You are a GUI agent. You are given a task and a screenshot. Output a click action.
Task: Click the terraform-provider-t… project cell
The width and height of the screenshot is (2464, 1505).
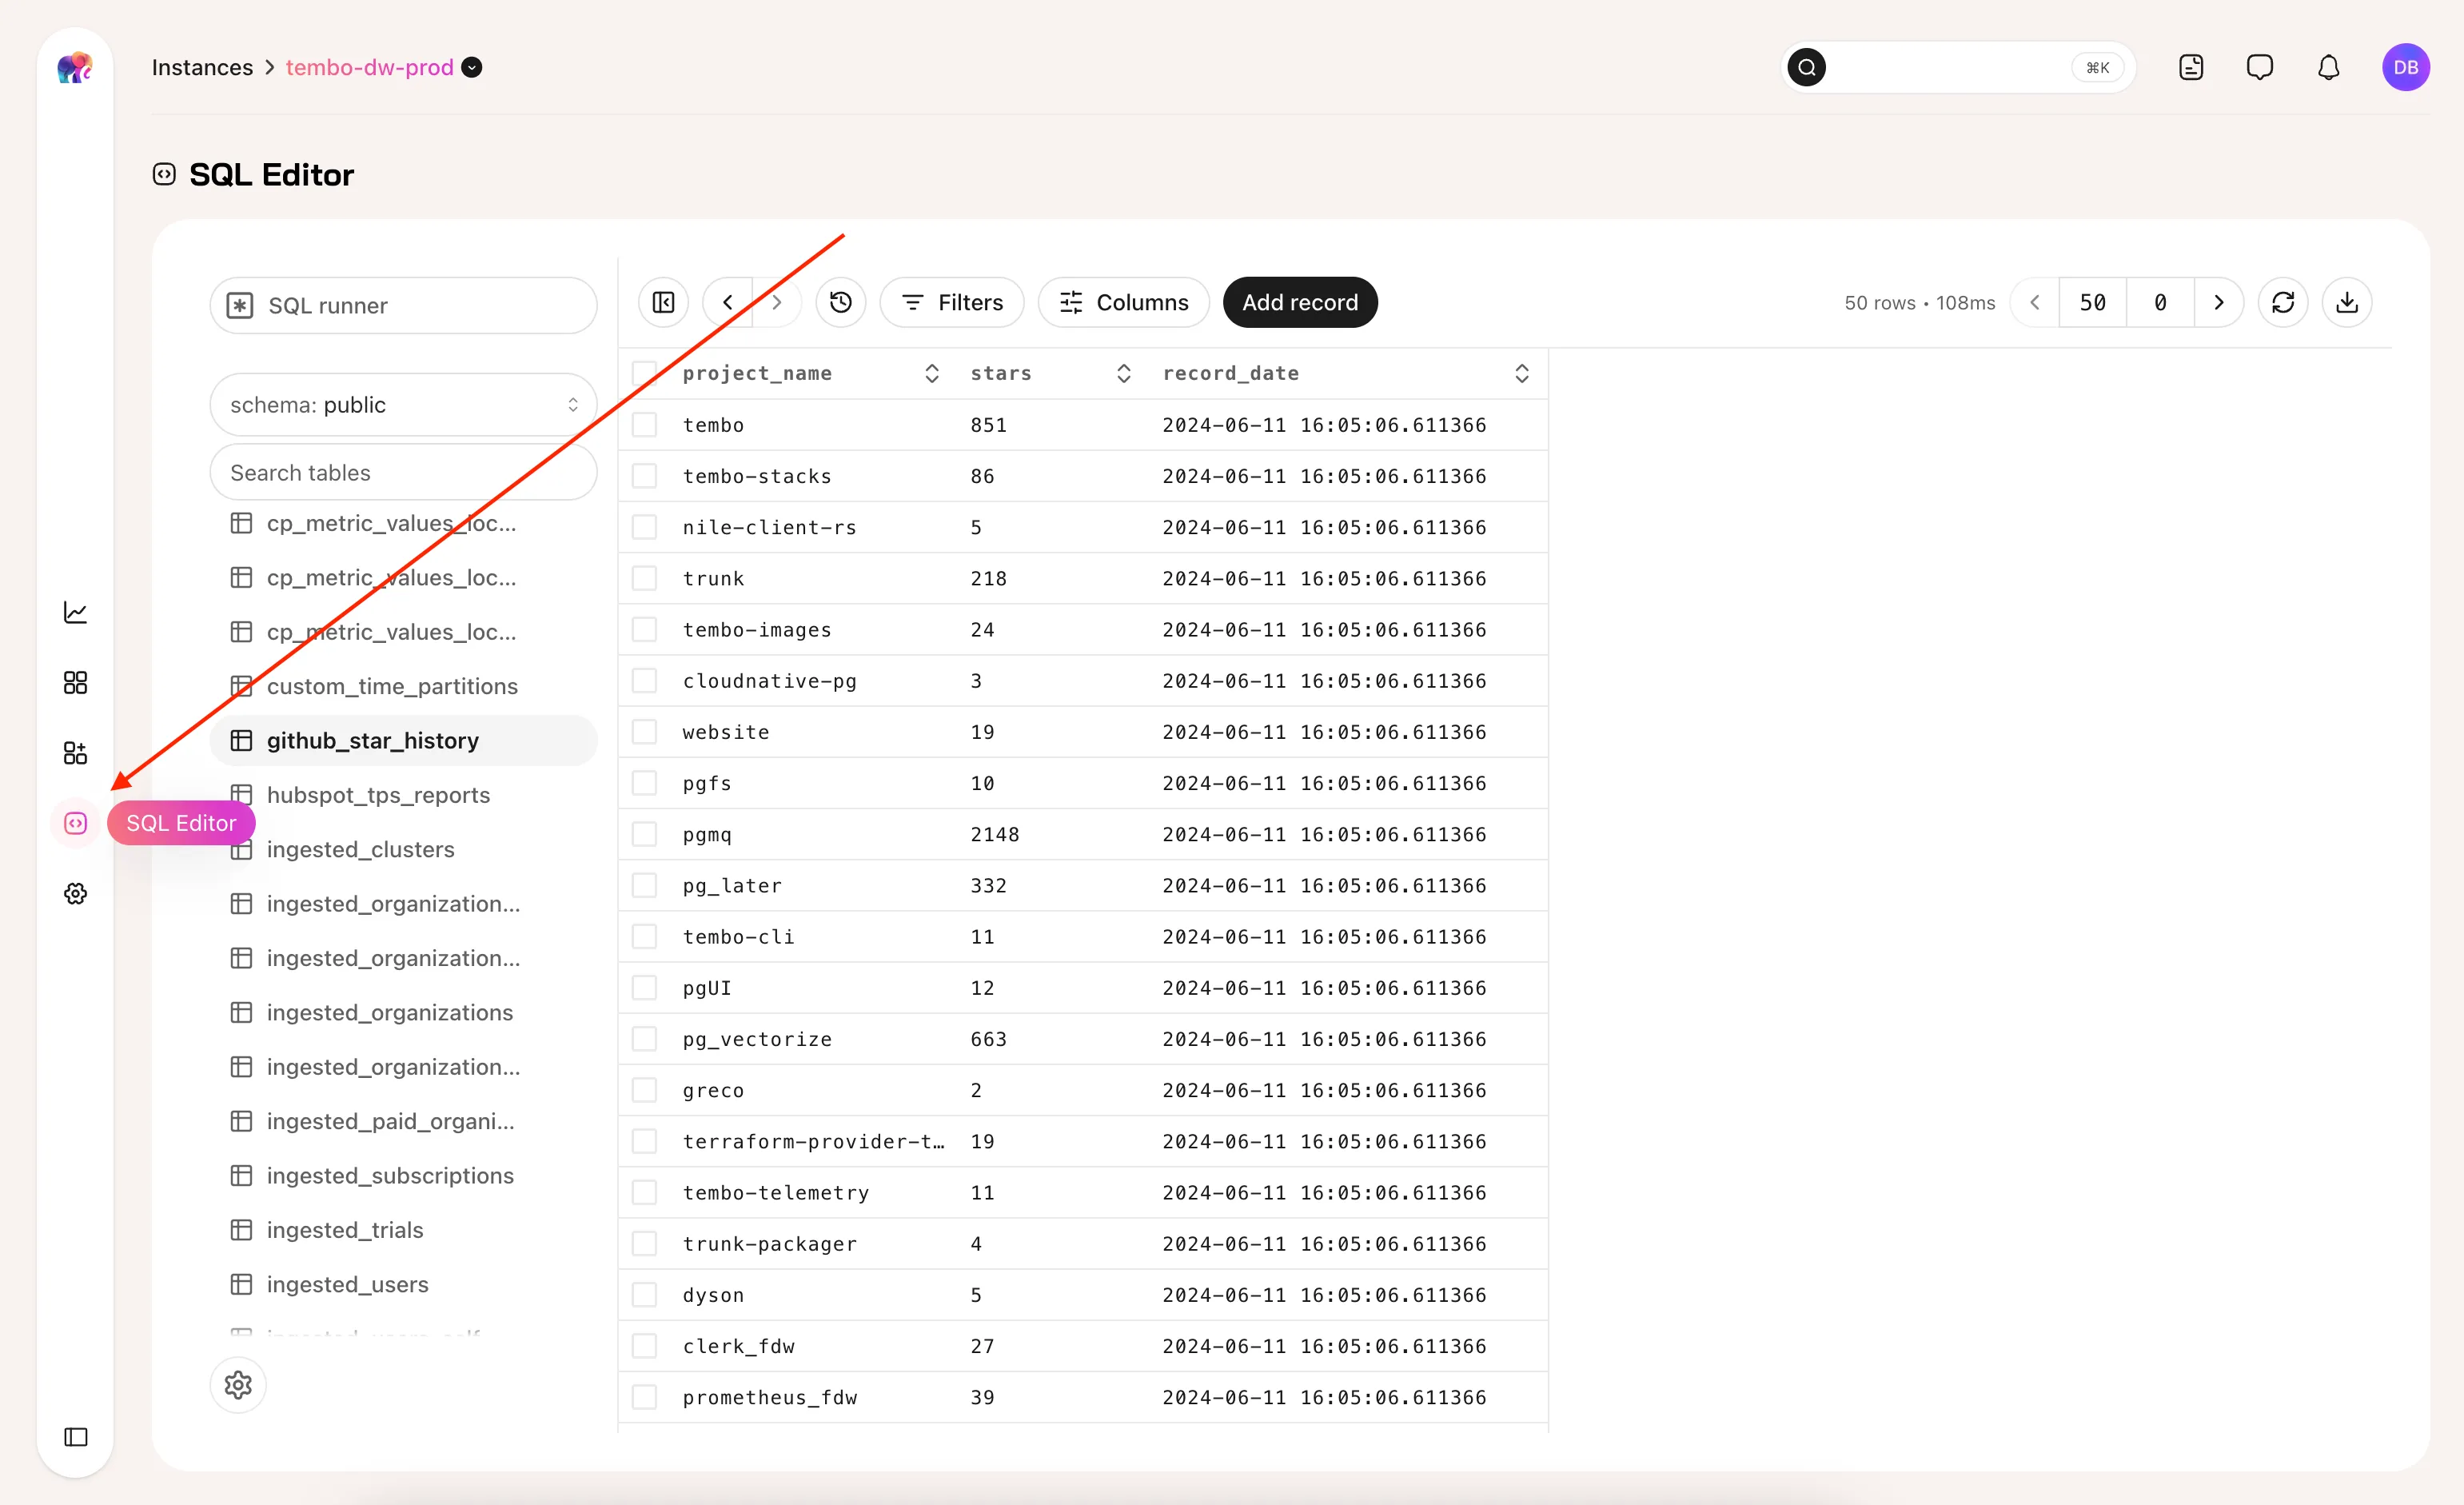[x=813, y=1141]
